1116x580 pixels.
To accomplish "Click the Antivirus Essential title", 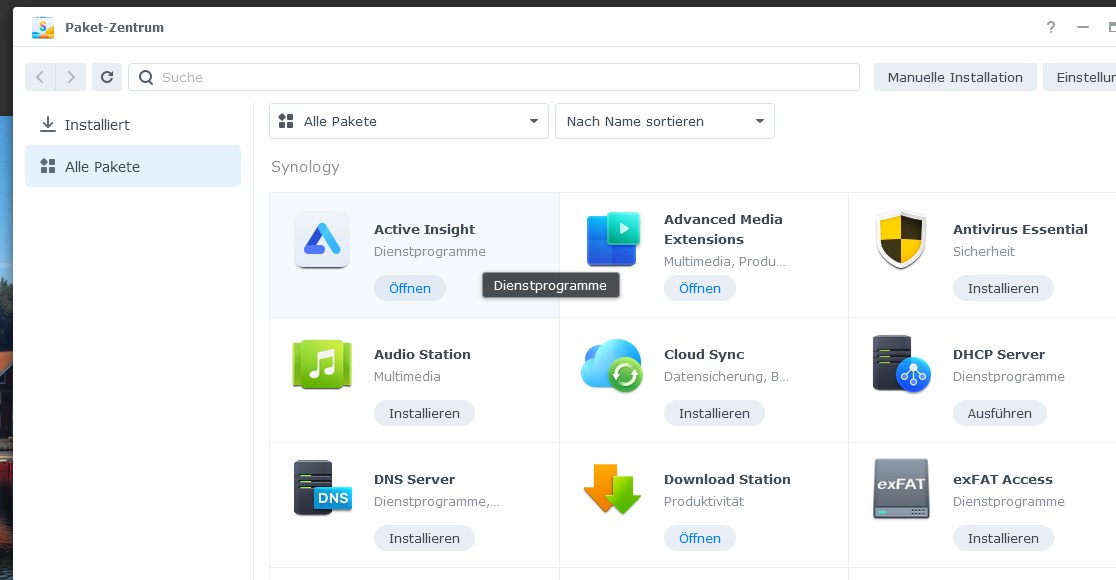I will pos(1020,229).
